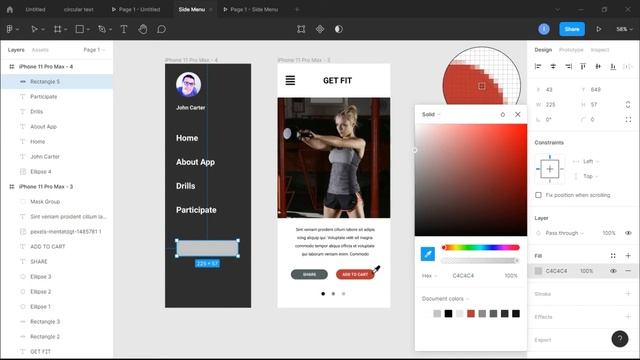Activate the eyedropper in color picker
The image size is (640, 360).
tap(428, 254)
